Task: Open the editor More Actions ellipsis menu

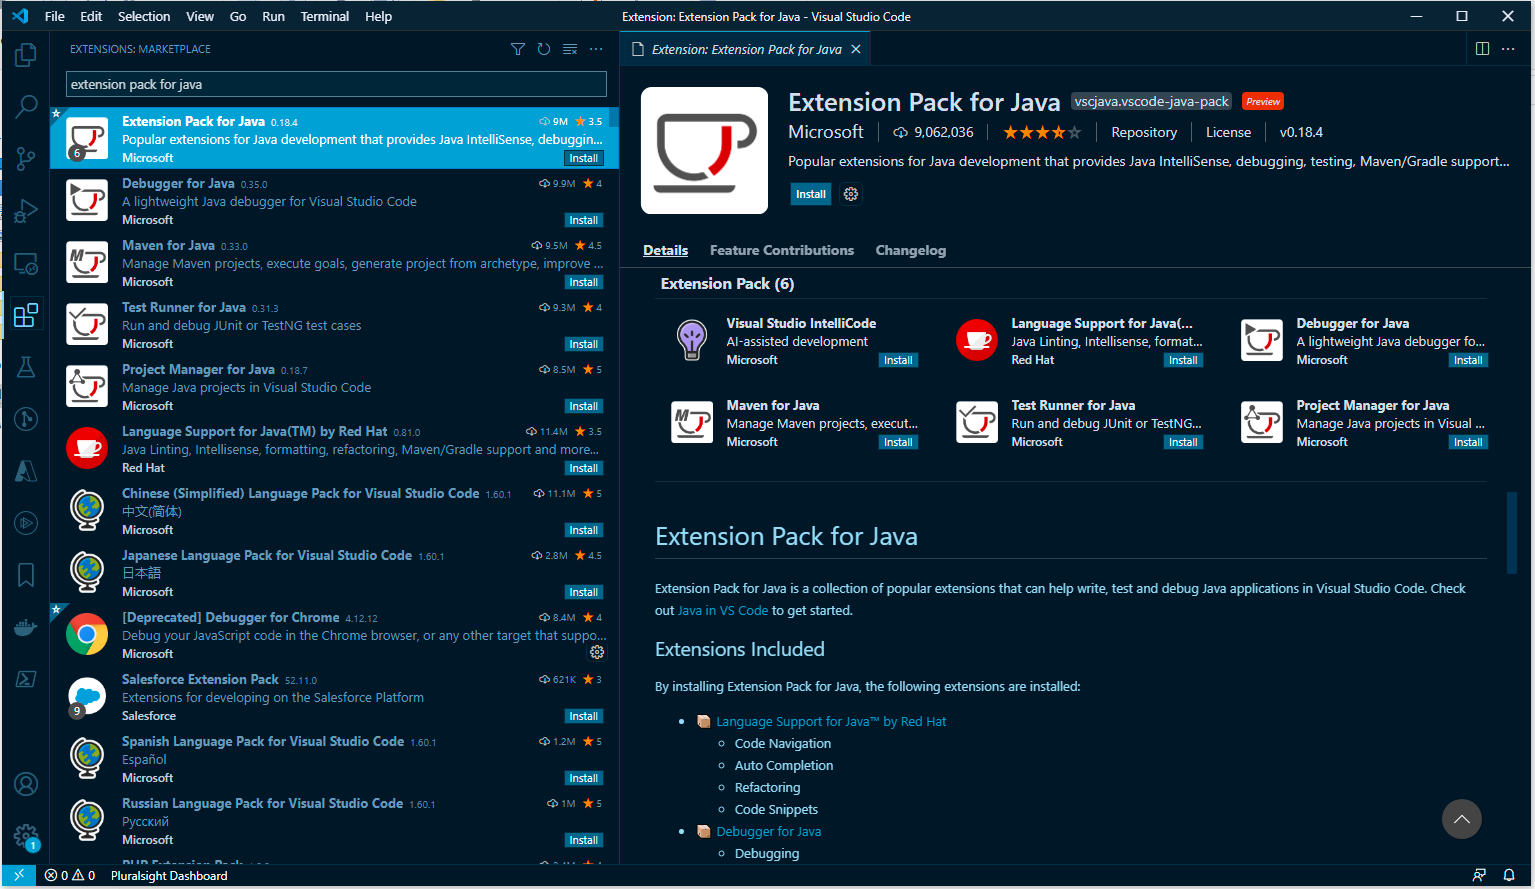Action: (1508, 48)
